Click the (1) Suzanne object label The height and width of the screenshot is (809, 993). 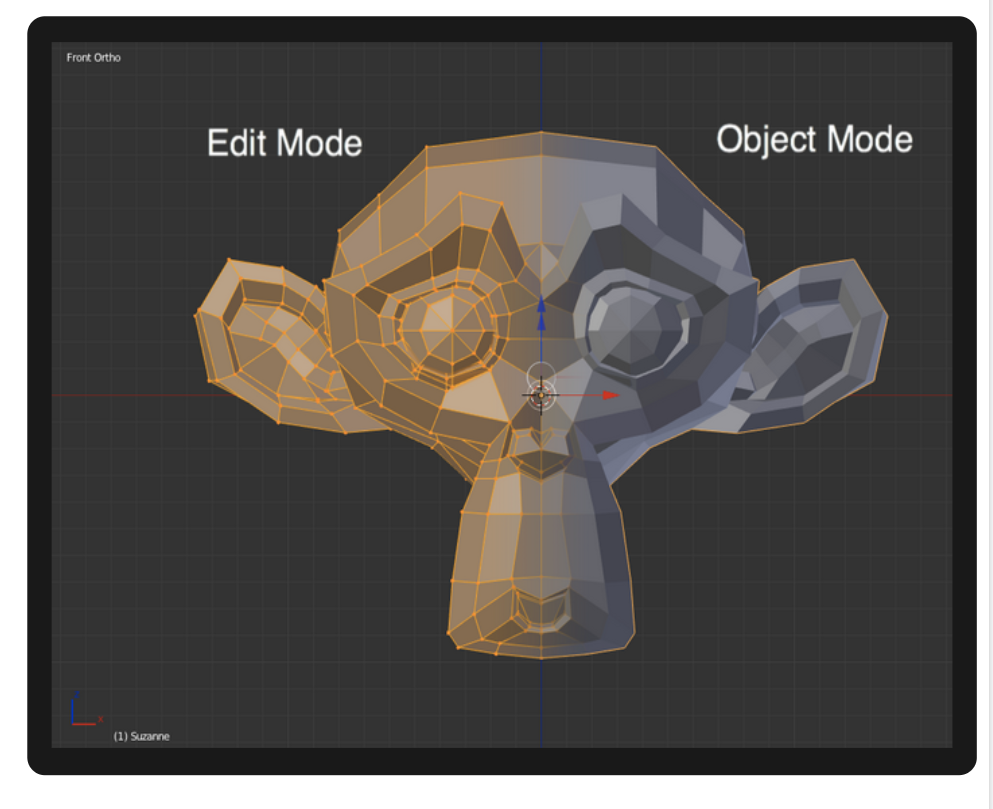(x=141, y=736)
